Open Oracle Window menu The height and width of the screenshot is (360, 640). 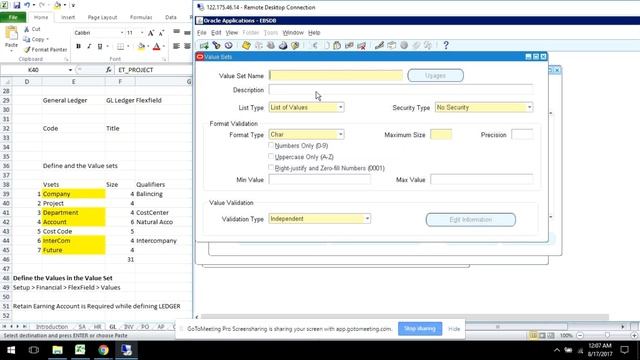[x=293, y=33]
